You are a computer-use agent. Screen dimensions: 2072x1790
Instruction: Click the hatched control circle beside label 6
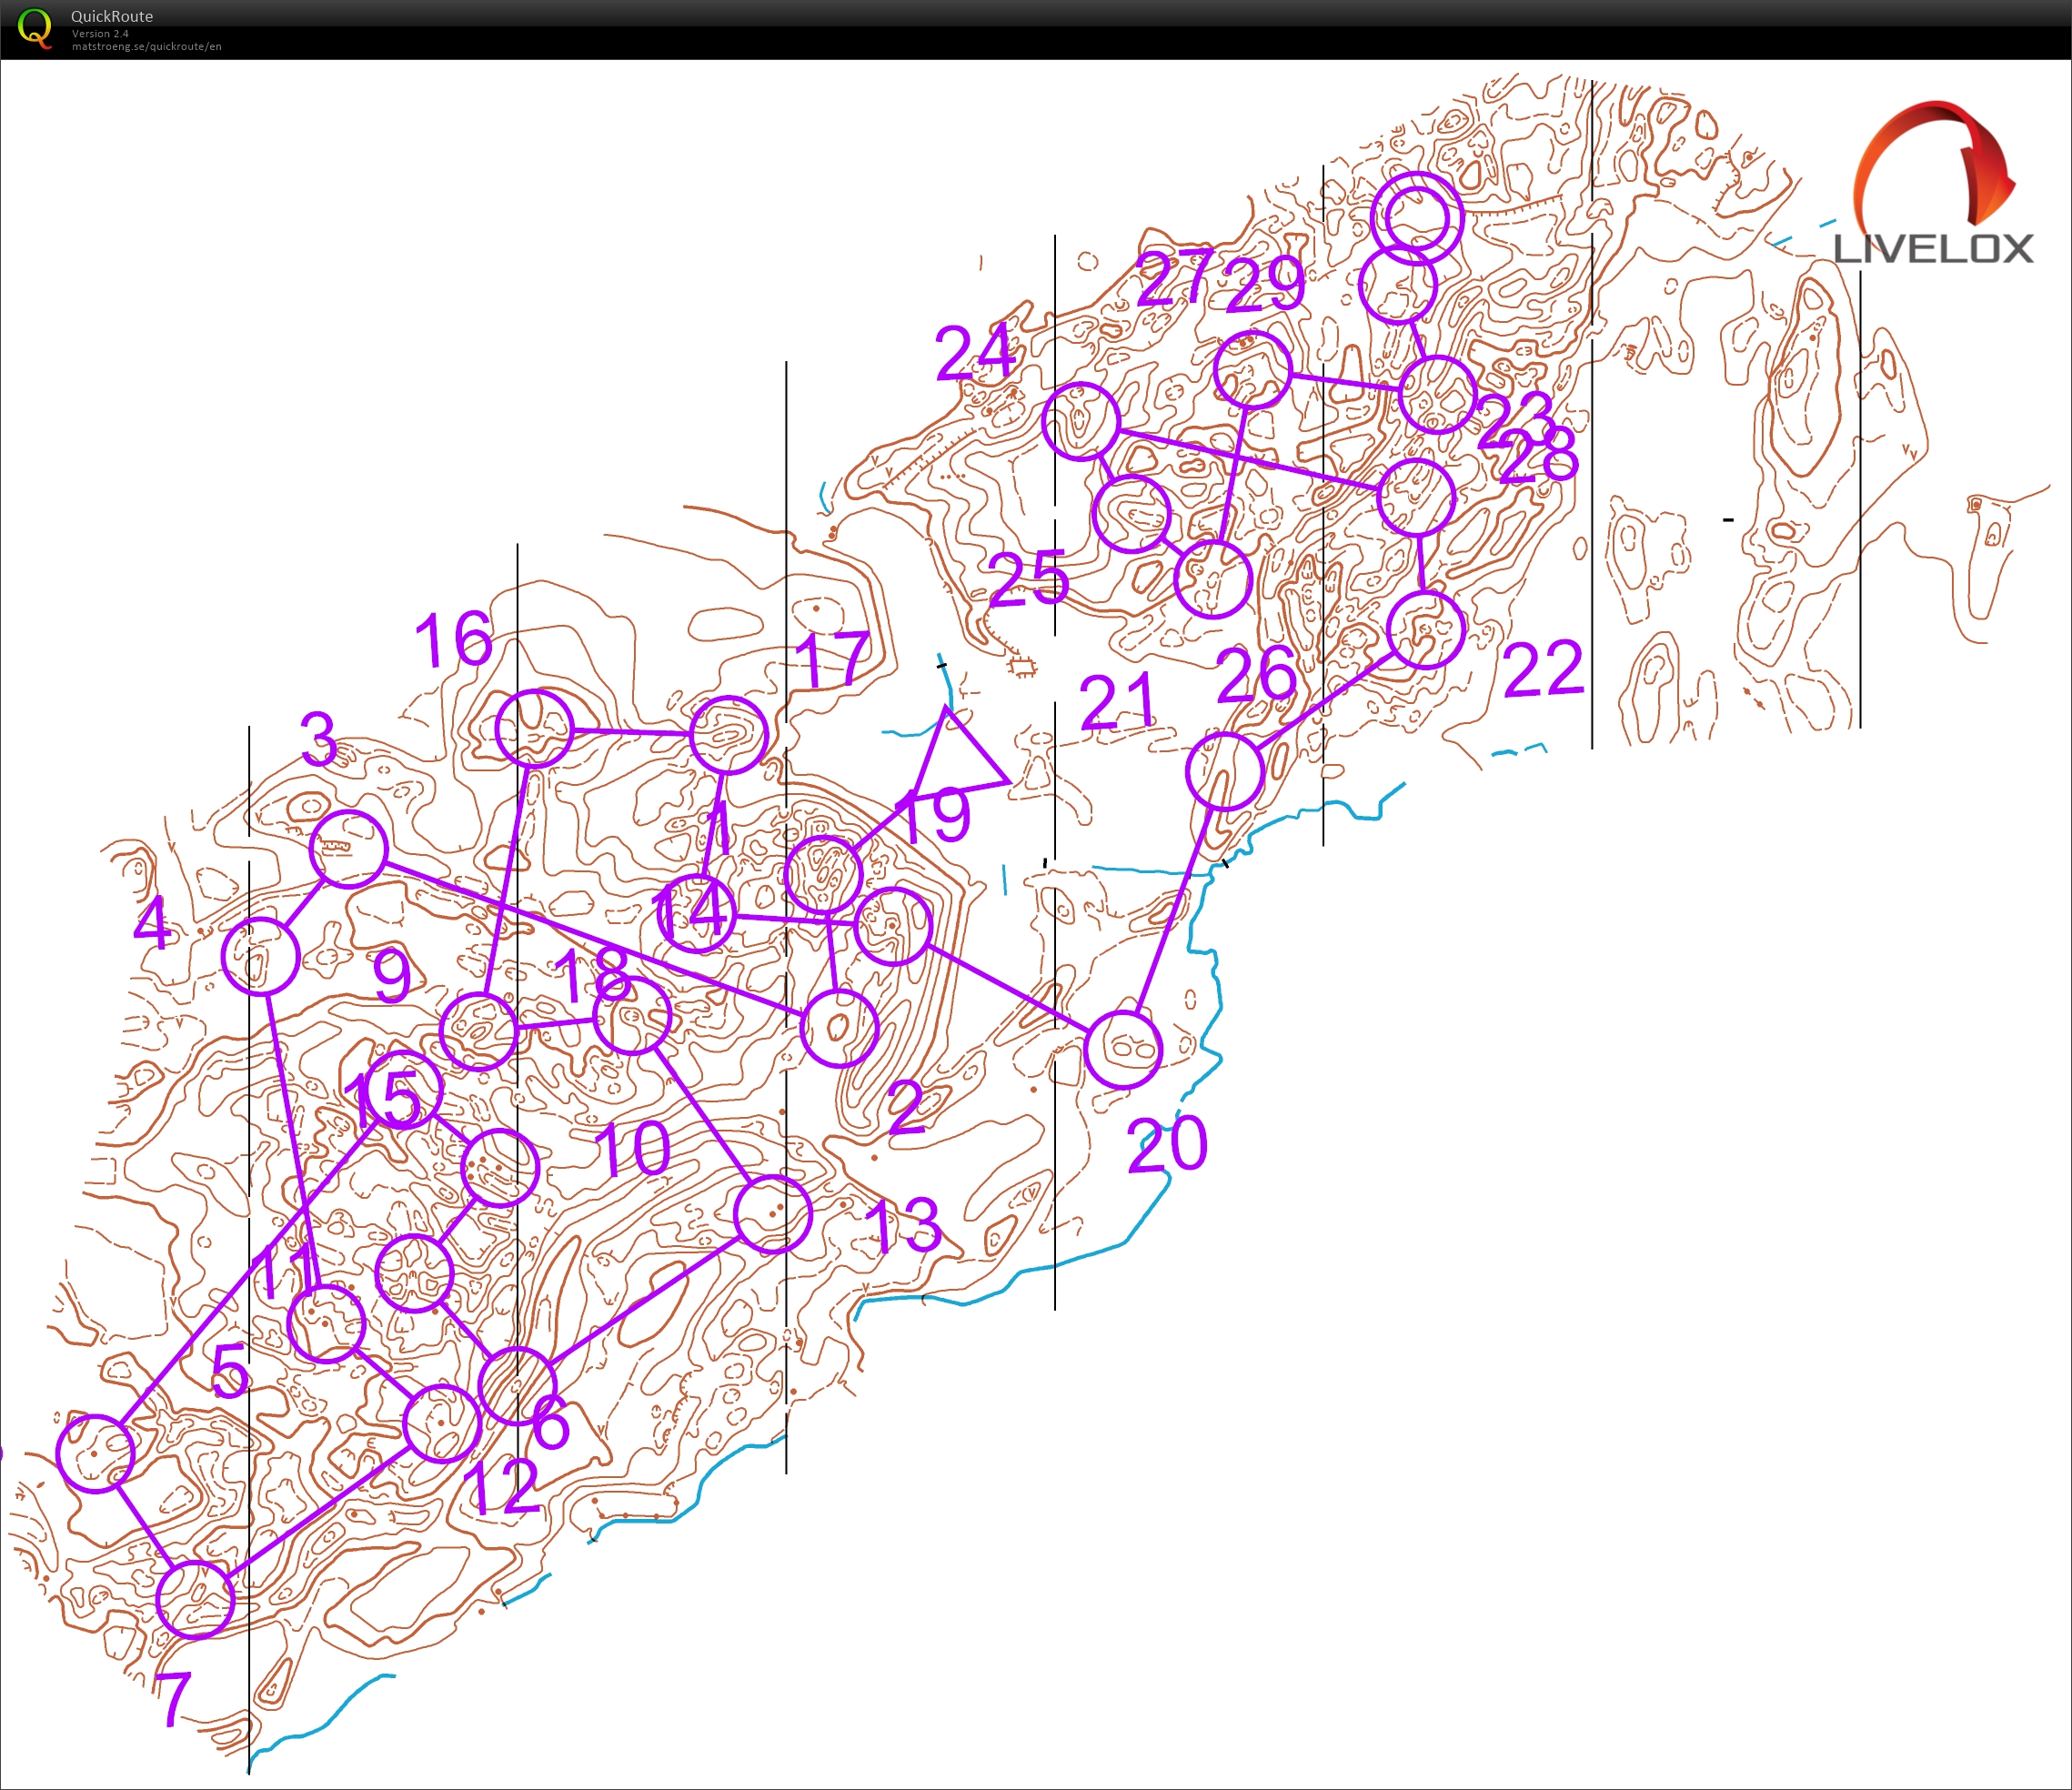coord(517,1385)
